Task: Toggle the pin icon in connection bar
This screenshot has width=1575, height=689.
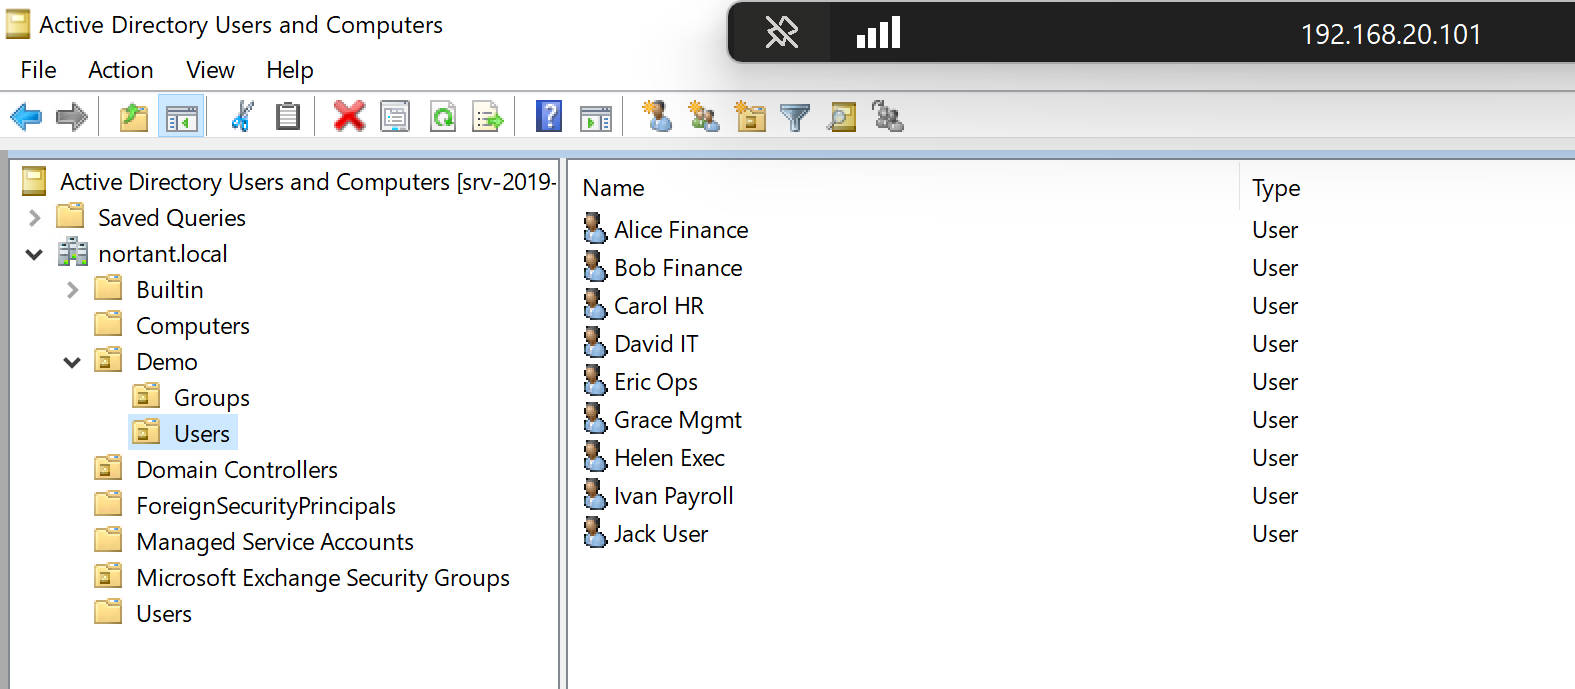Action: click(x=781, y=33)
